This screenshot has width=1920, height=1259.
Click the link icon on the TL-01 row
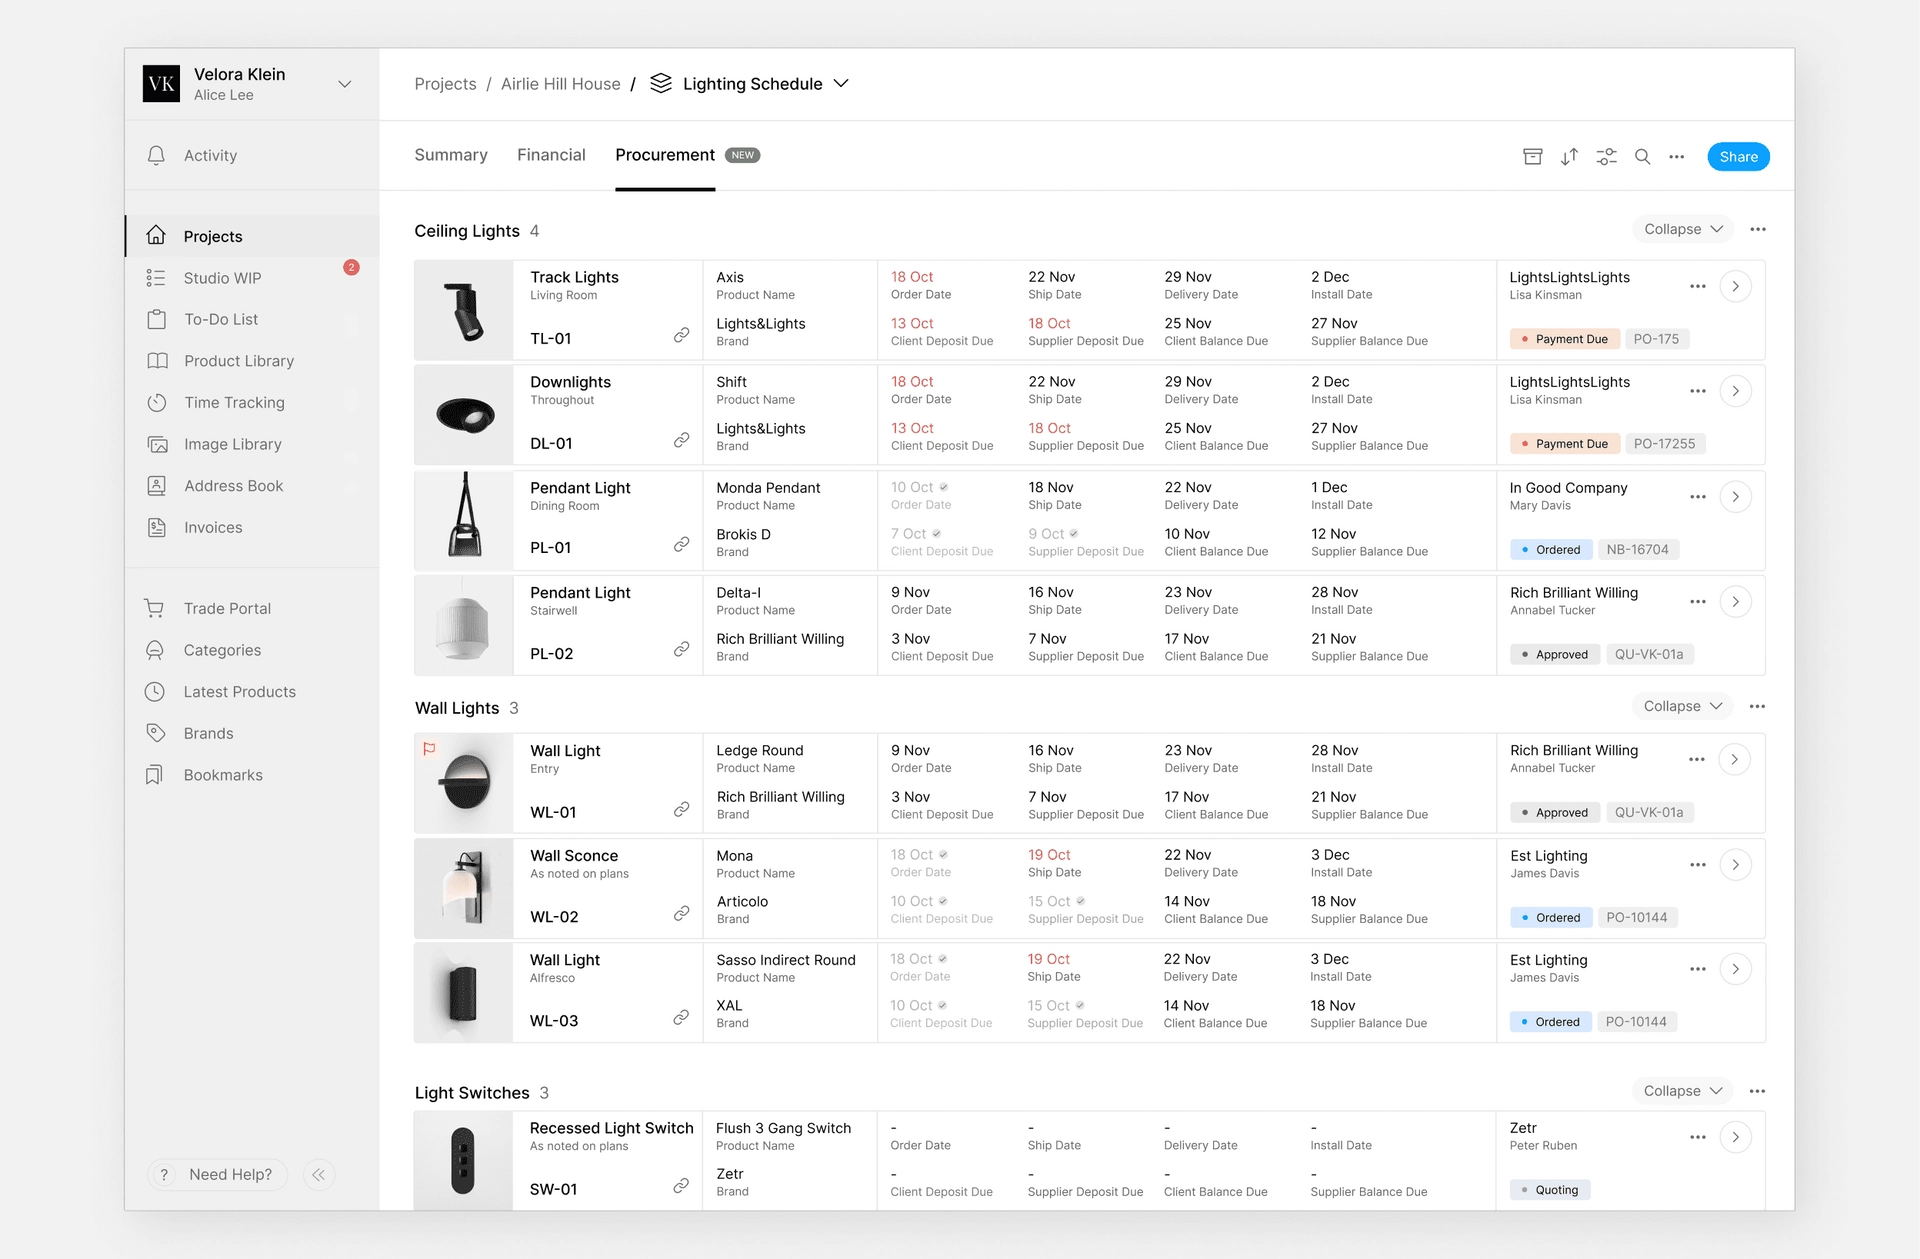(x=681, y=335)
